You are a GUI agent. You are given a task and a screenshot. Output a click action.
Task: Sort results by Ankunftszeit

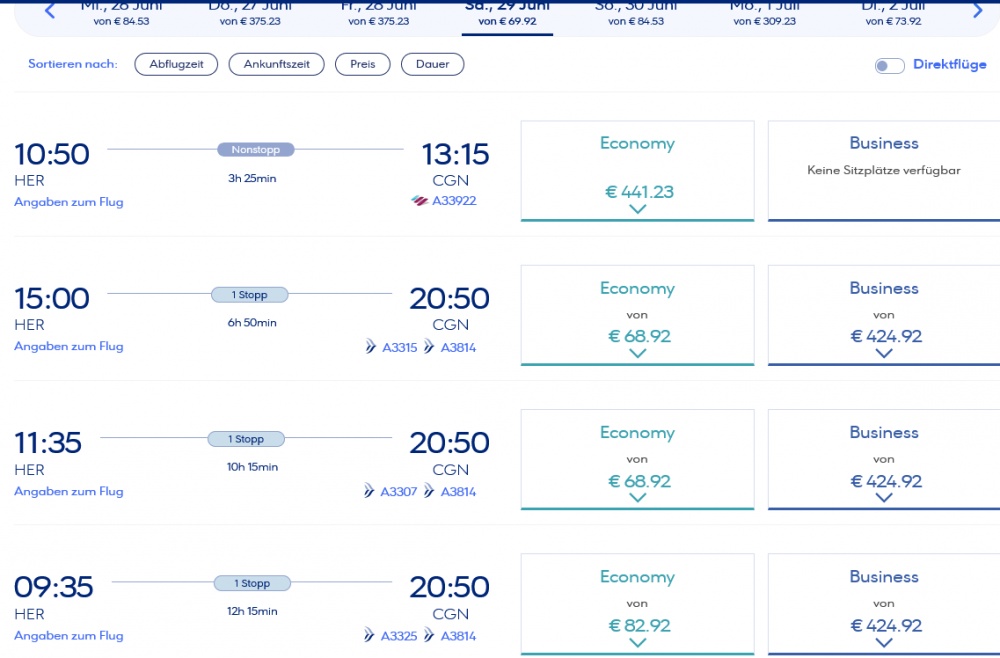(277, 64)
